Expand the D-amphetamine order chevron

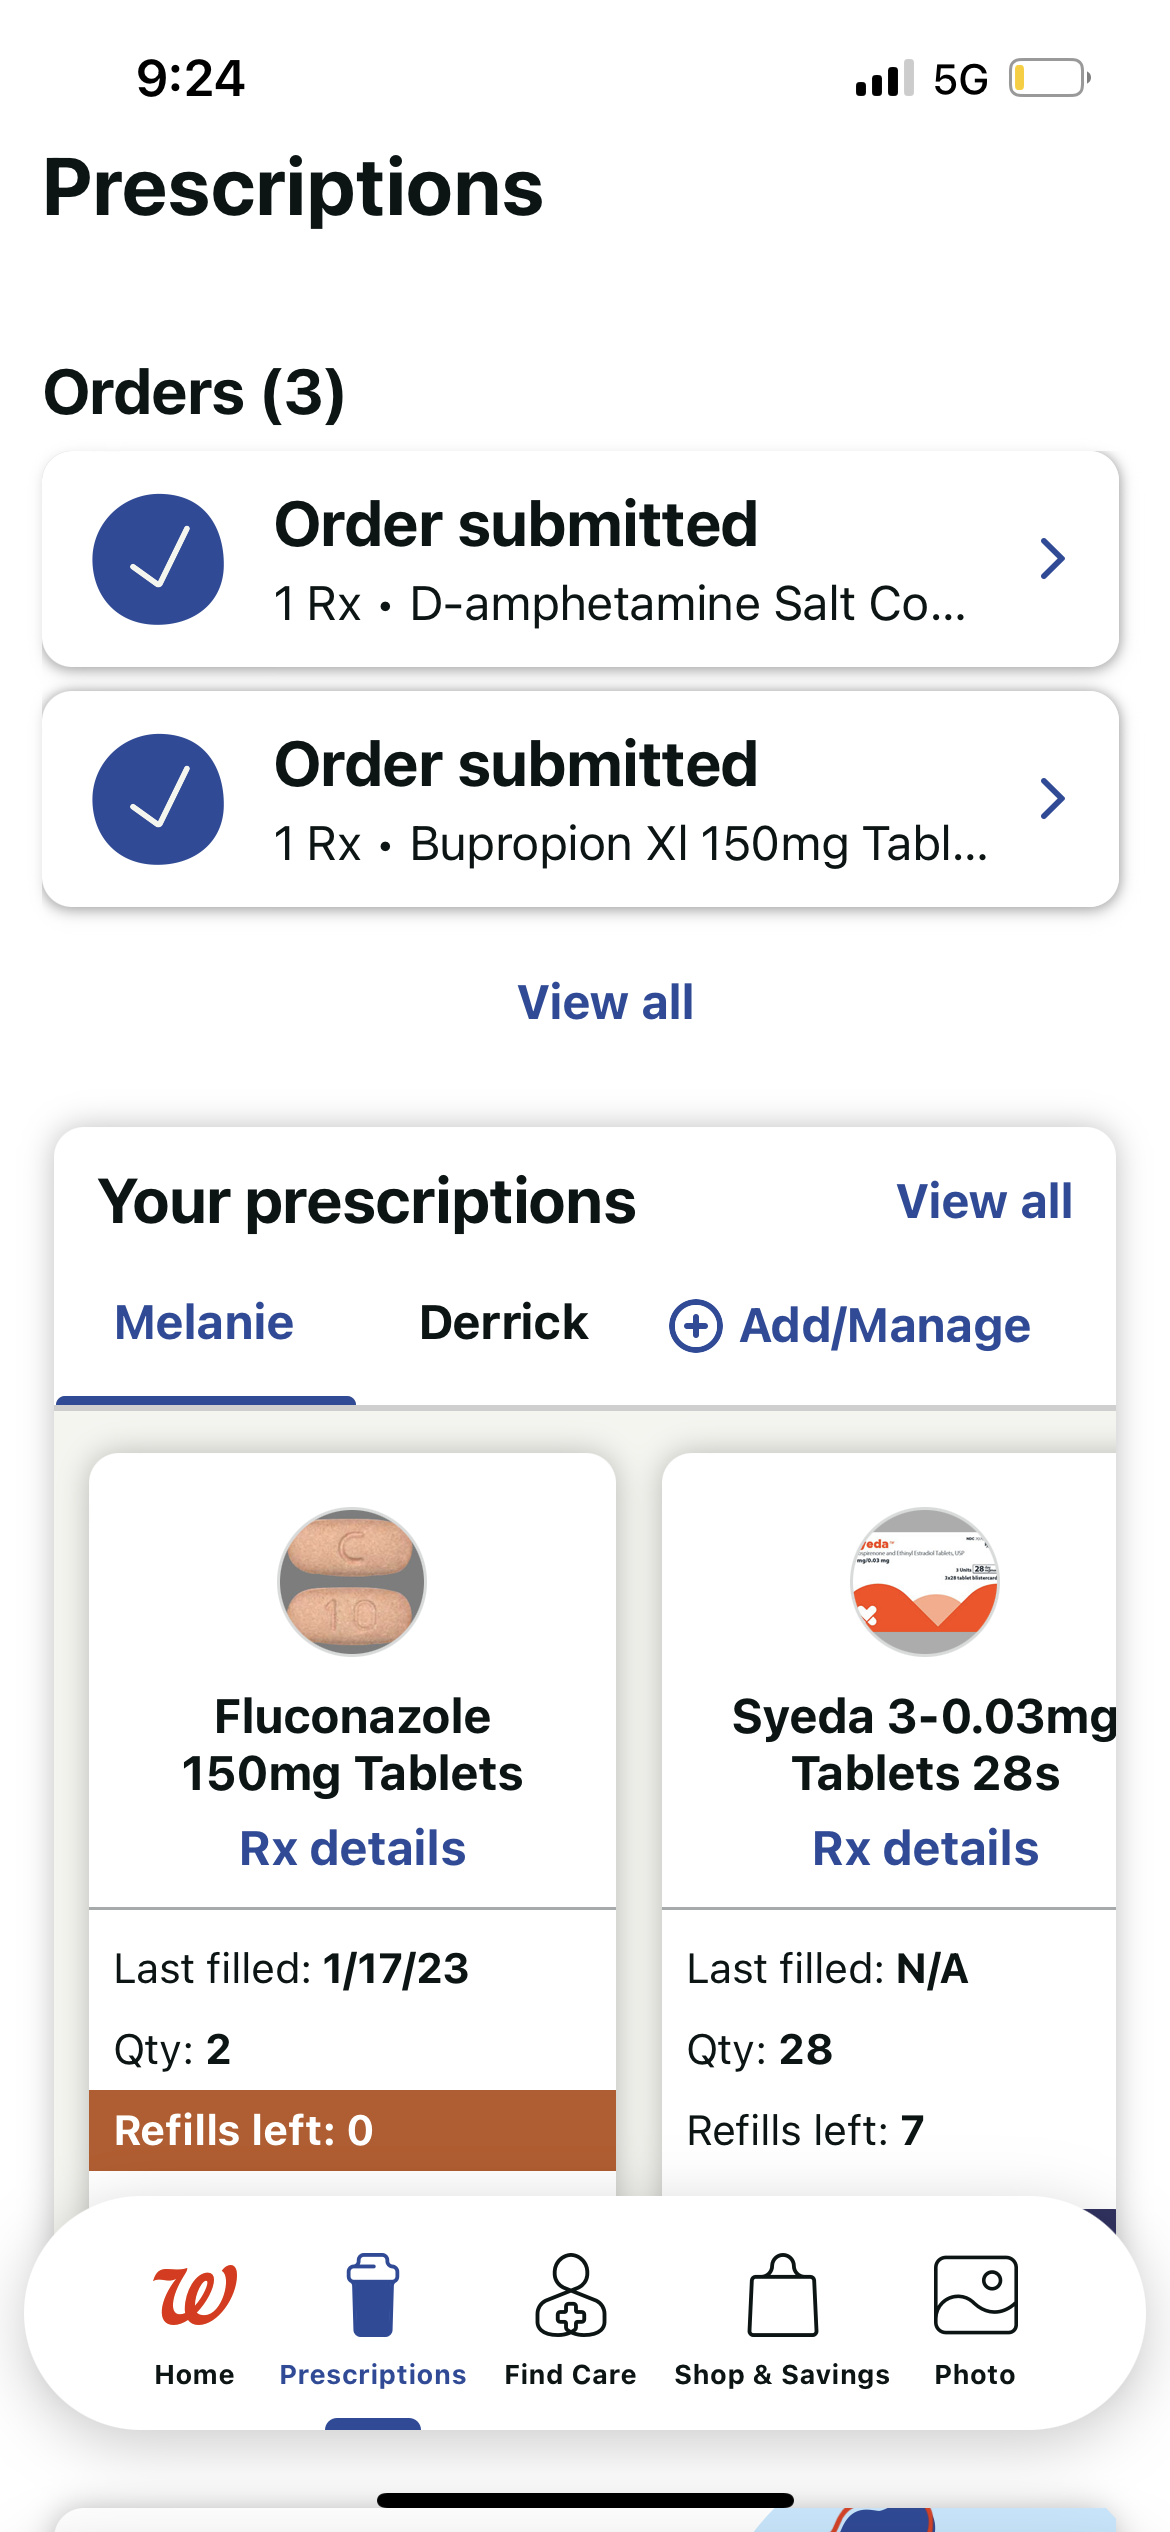tap(1052, 559)
